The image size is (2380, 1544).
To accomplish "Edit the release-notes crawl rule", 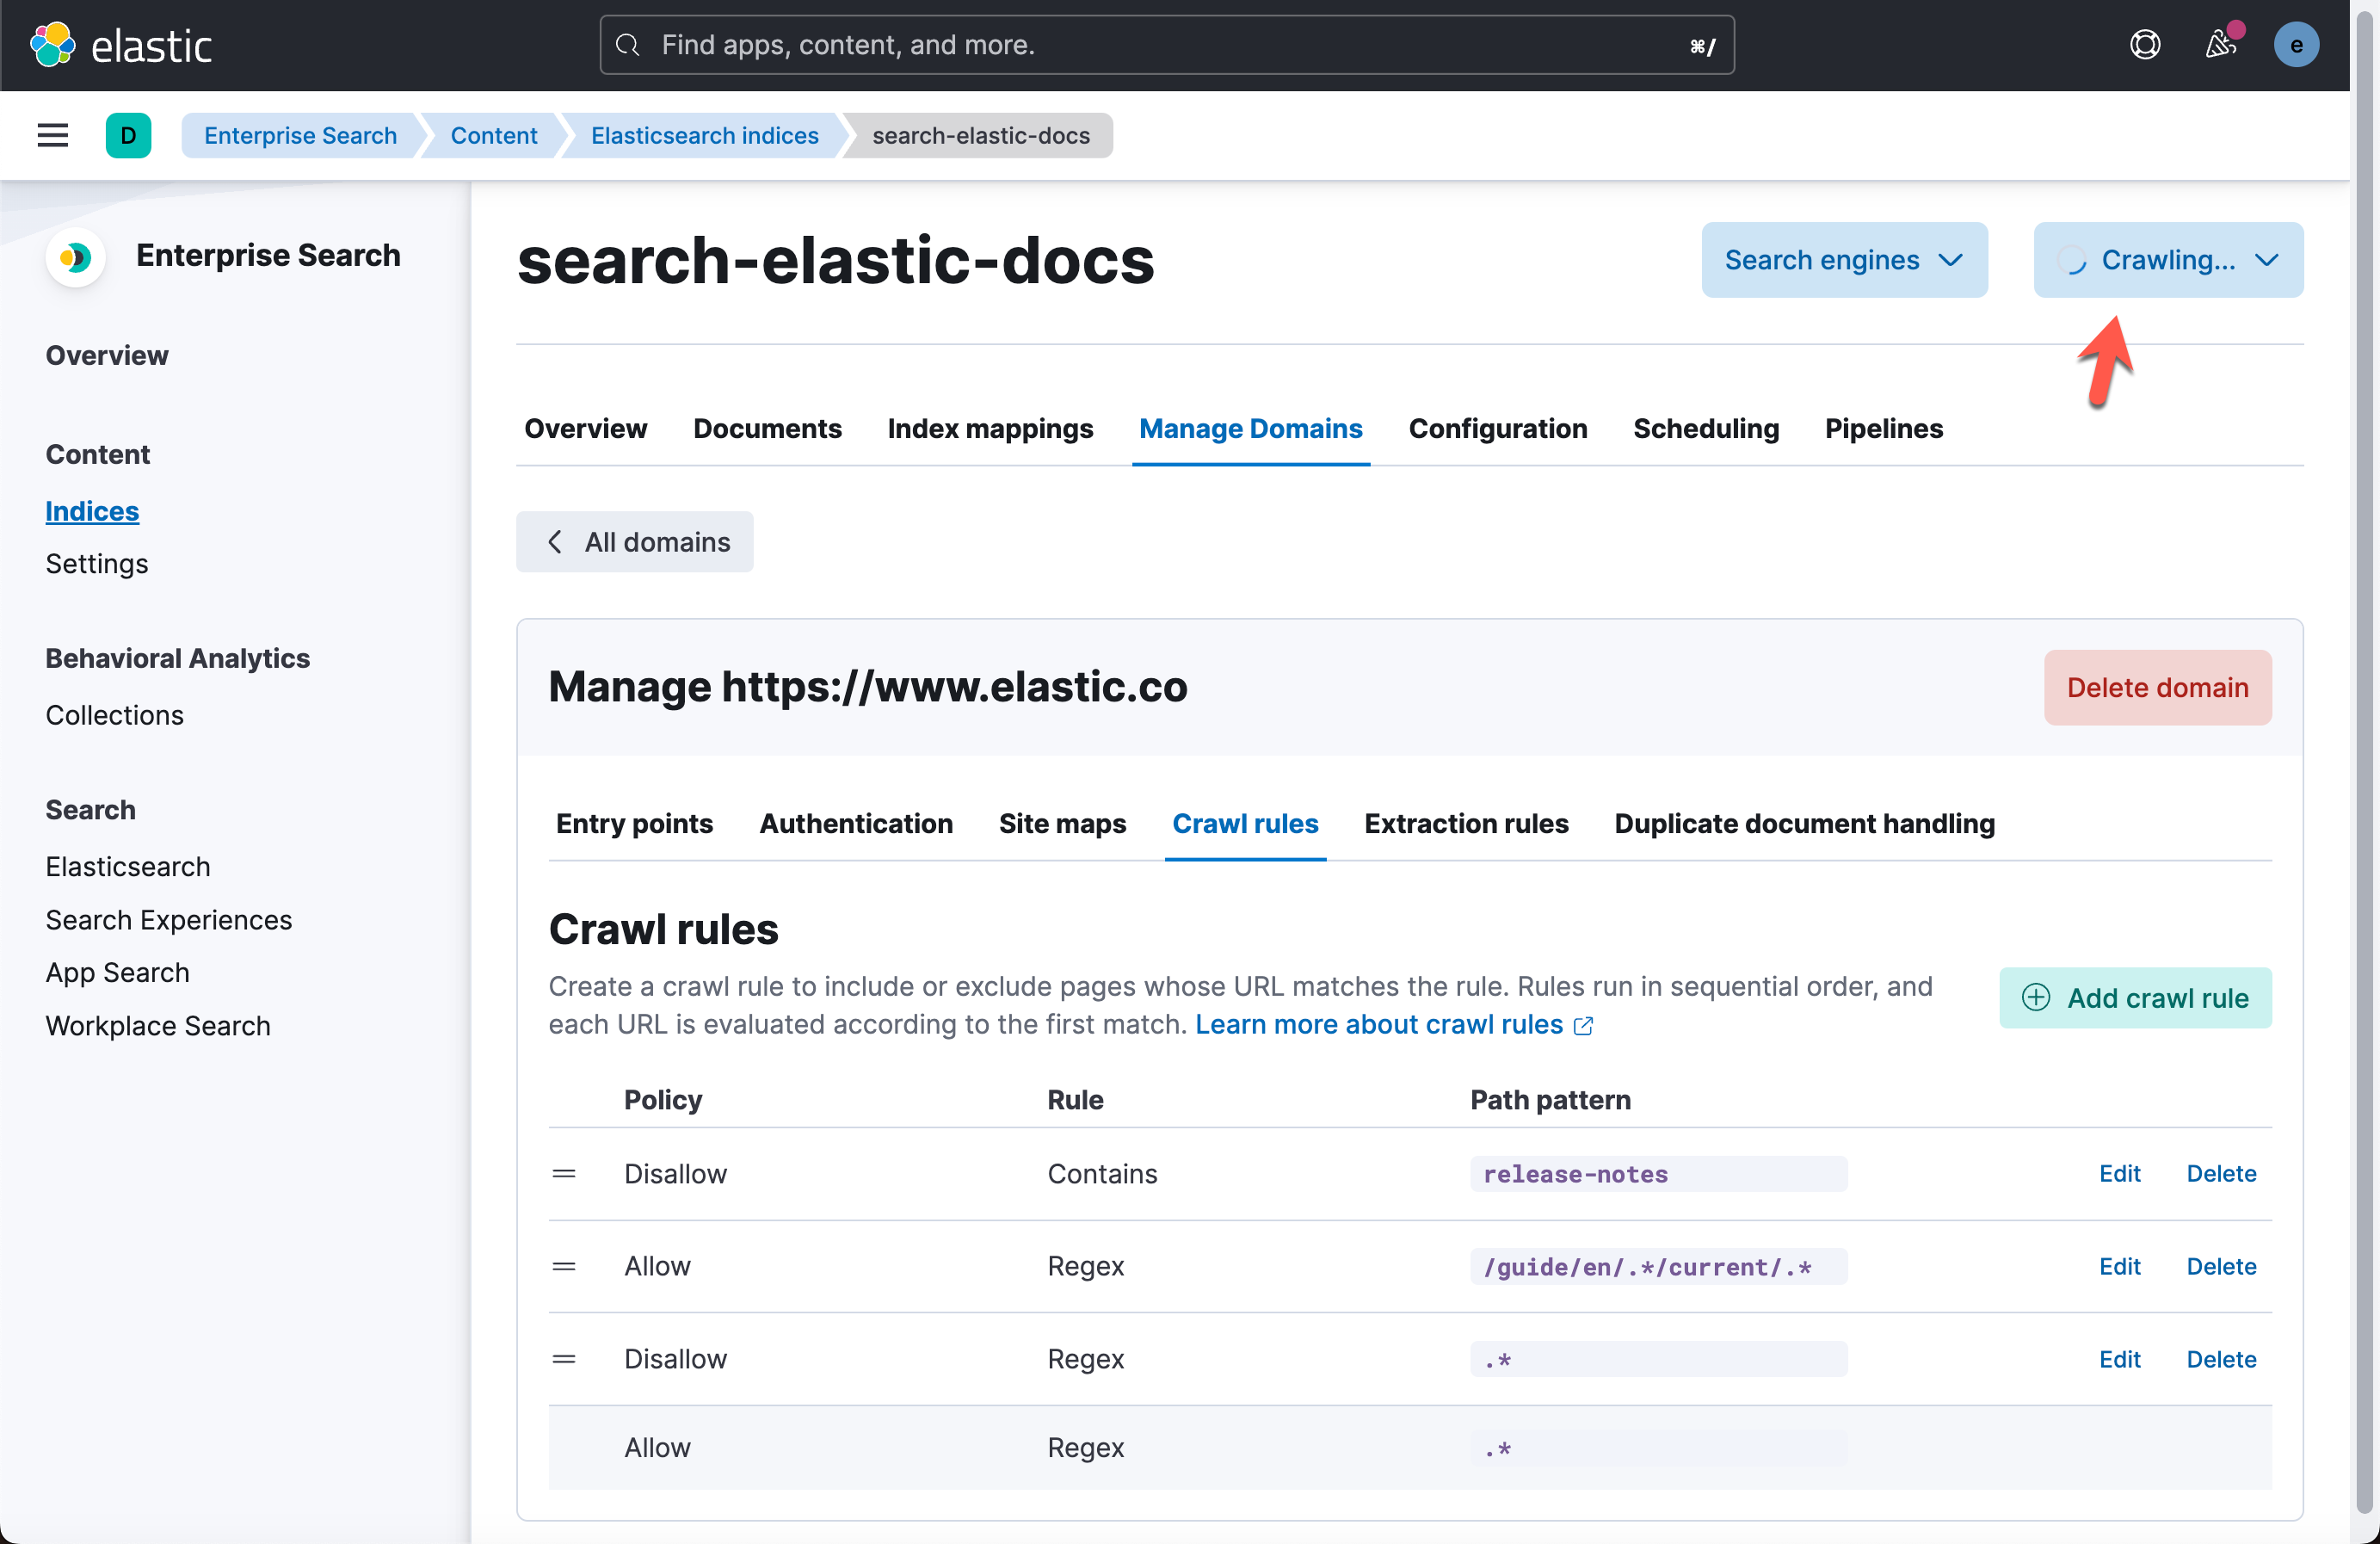I will (x=2119, y=1173).
